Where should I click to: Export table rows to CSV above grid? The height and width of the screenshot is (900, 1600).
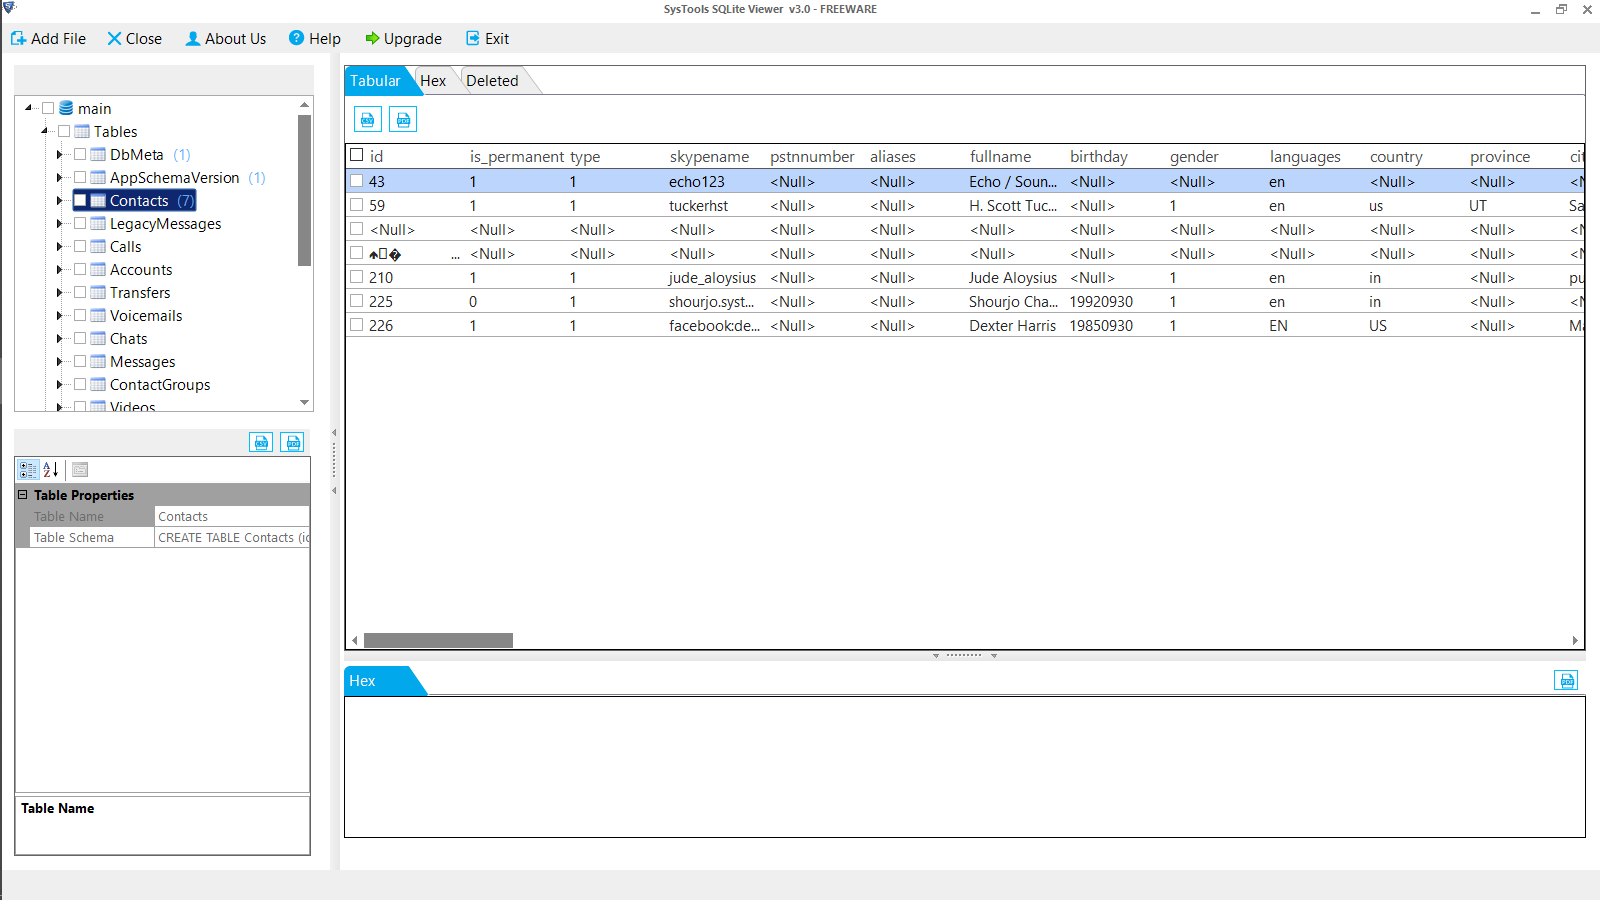pyautogui.click(x=368, y=120)
